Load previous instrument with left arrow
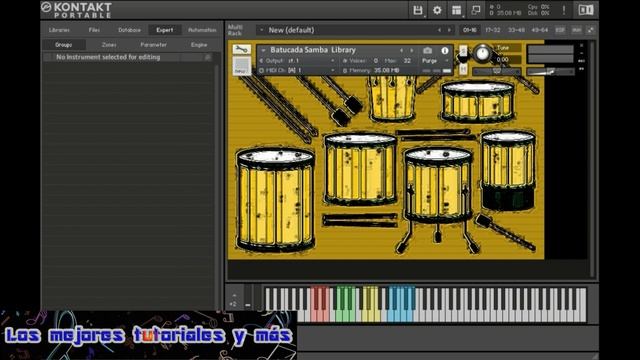The image size is (640, 360). pyautogui.click(x=401, y=50)
